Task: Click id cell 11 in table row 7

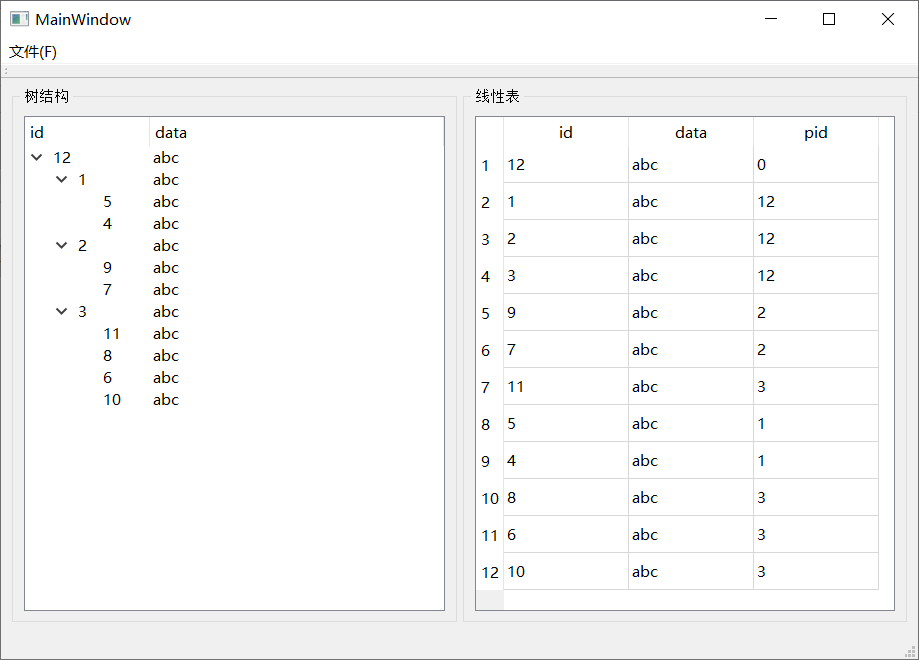Action: pos(566,386)
